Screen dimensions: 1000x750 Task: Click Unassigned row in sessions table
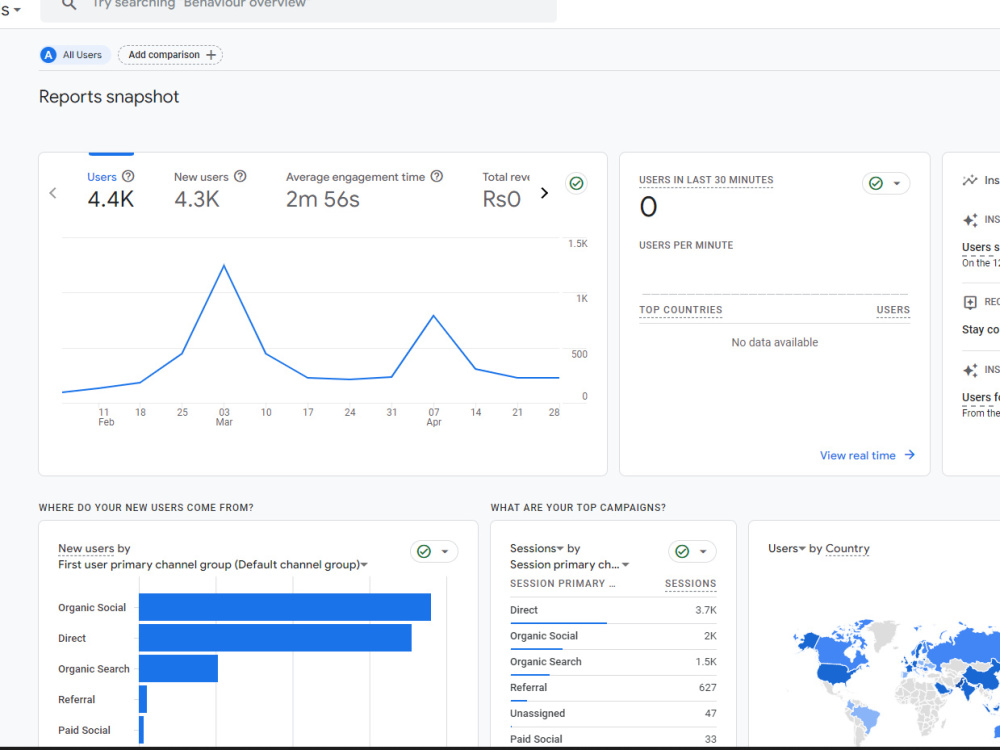(x=613, y=714)
